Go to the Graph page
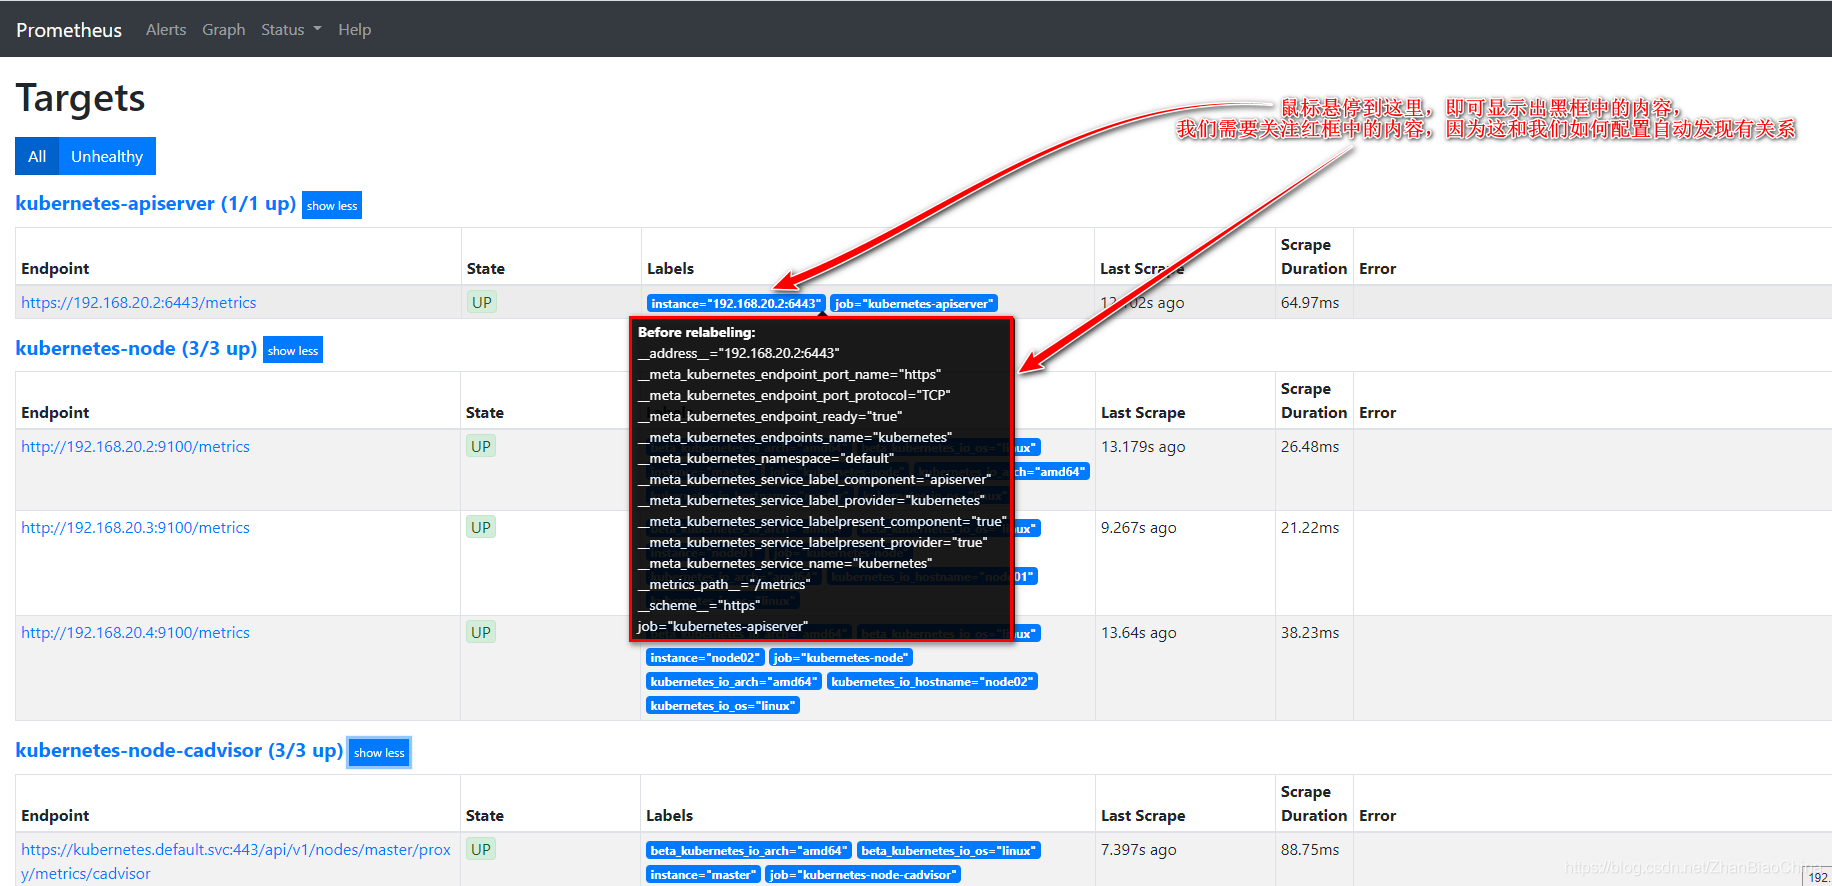Viewport: 1832px width, 886px height. [223, 30]
